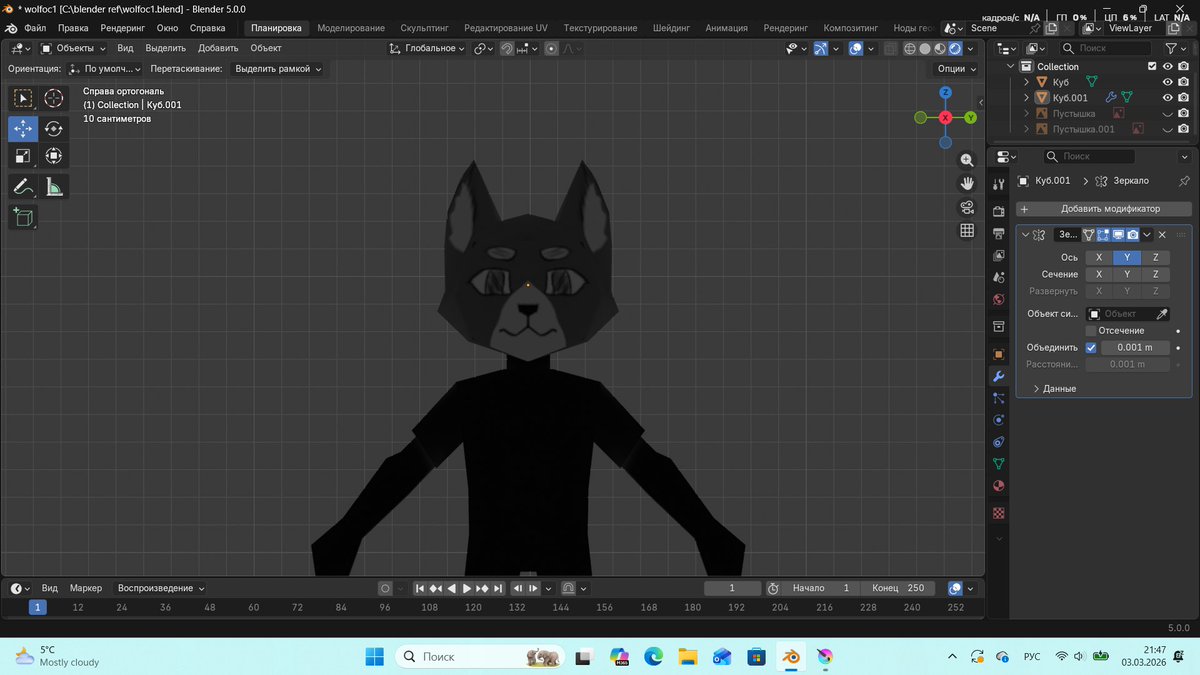The width and height of the screenshot is (1200, 675).
Task: Activate the Scale tool
Action: (x=23, y=156)
